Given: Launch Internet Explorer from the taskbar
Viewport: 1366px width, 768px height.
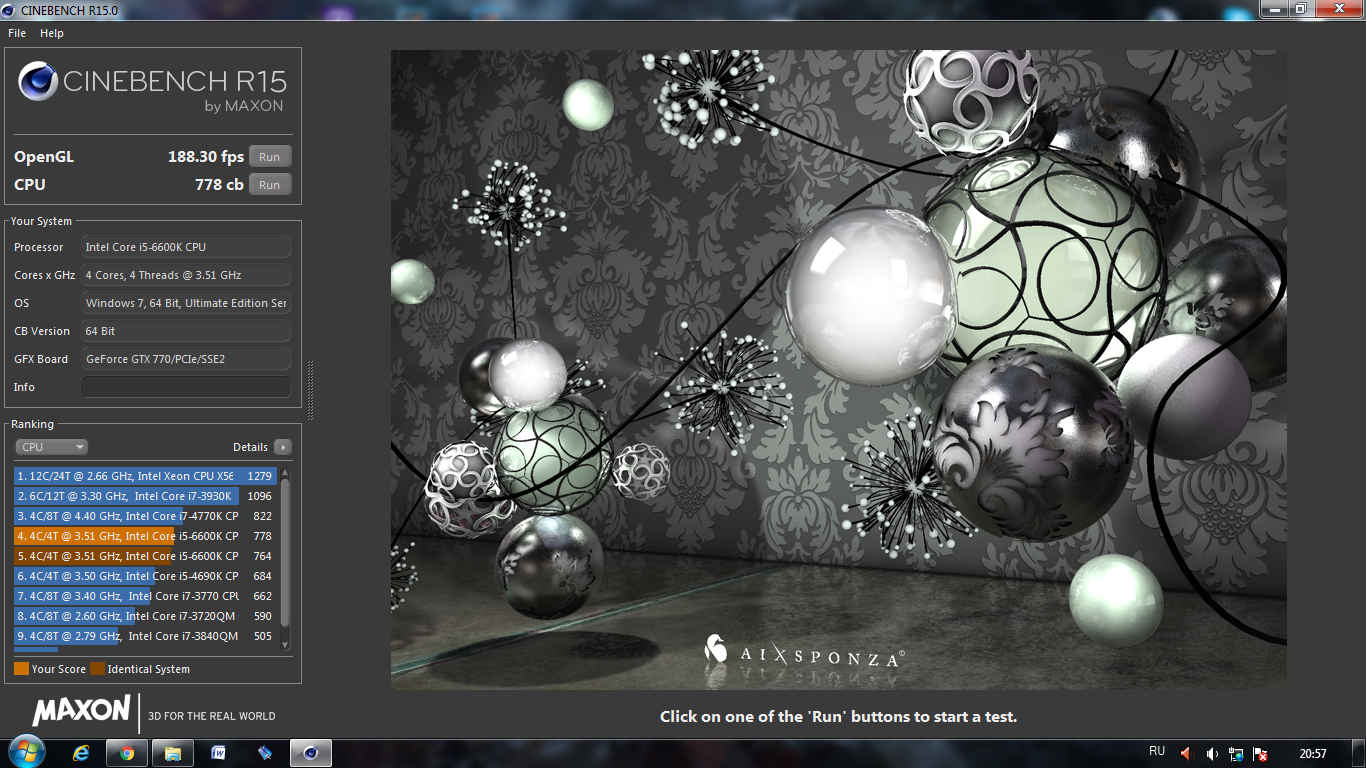Looking at the screenshot, I should coord(82,753).
